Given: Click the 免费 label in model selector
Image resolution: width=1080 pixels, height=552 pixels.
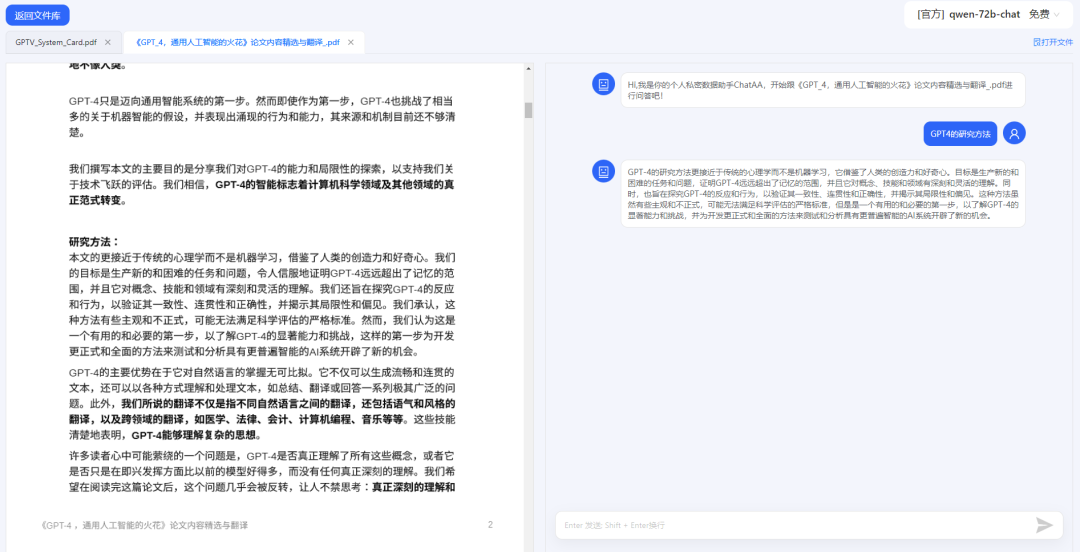Looking at the screenshot, I should [x=1039, y=14].
